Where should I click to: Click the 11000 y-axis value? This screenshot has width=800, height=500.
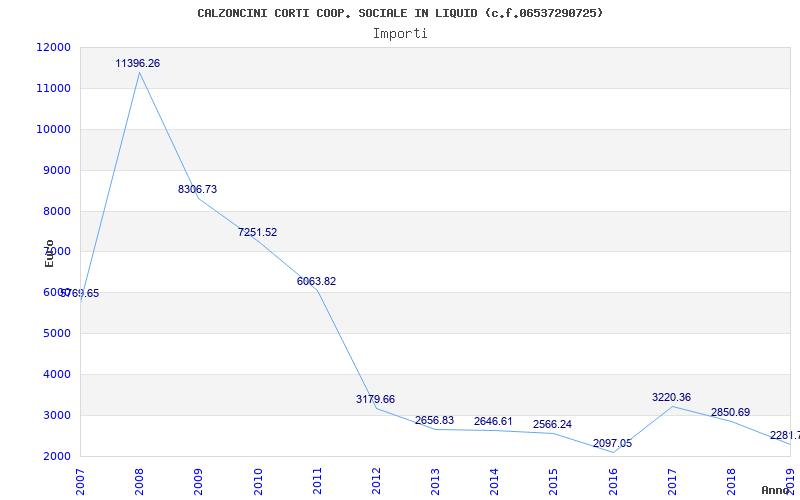coord(53,88)
